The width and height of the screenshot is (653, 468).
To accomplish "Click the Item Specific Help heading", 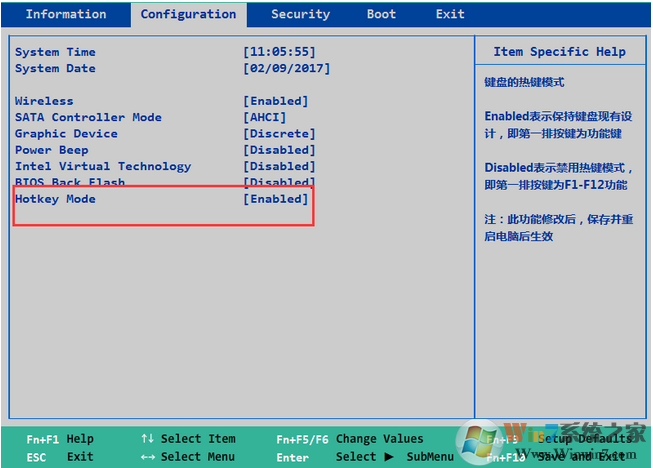I will (559, 52).
